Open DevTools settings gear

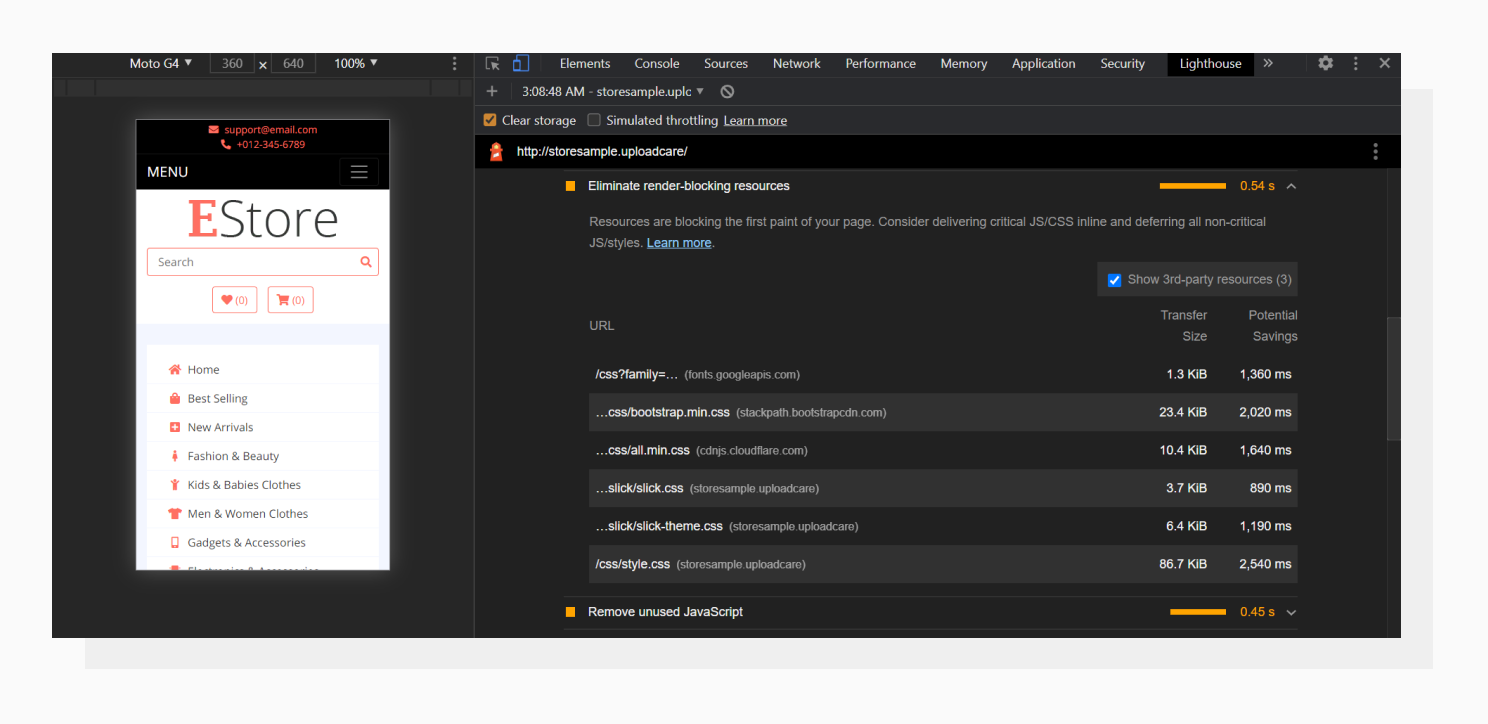(x=1325, y=63)
